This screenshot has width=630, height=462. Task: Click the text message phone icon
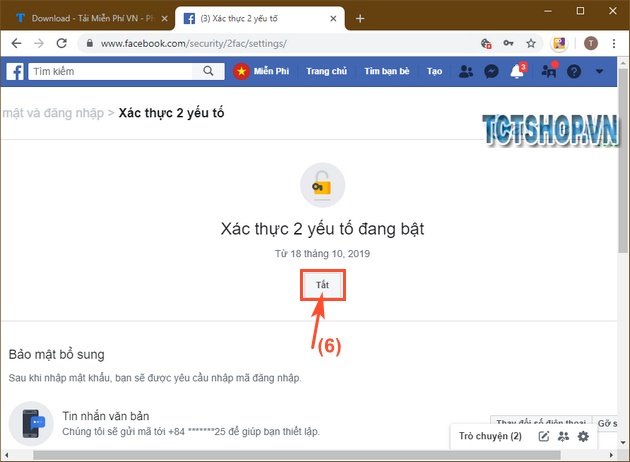[31, 423]
